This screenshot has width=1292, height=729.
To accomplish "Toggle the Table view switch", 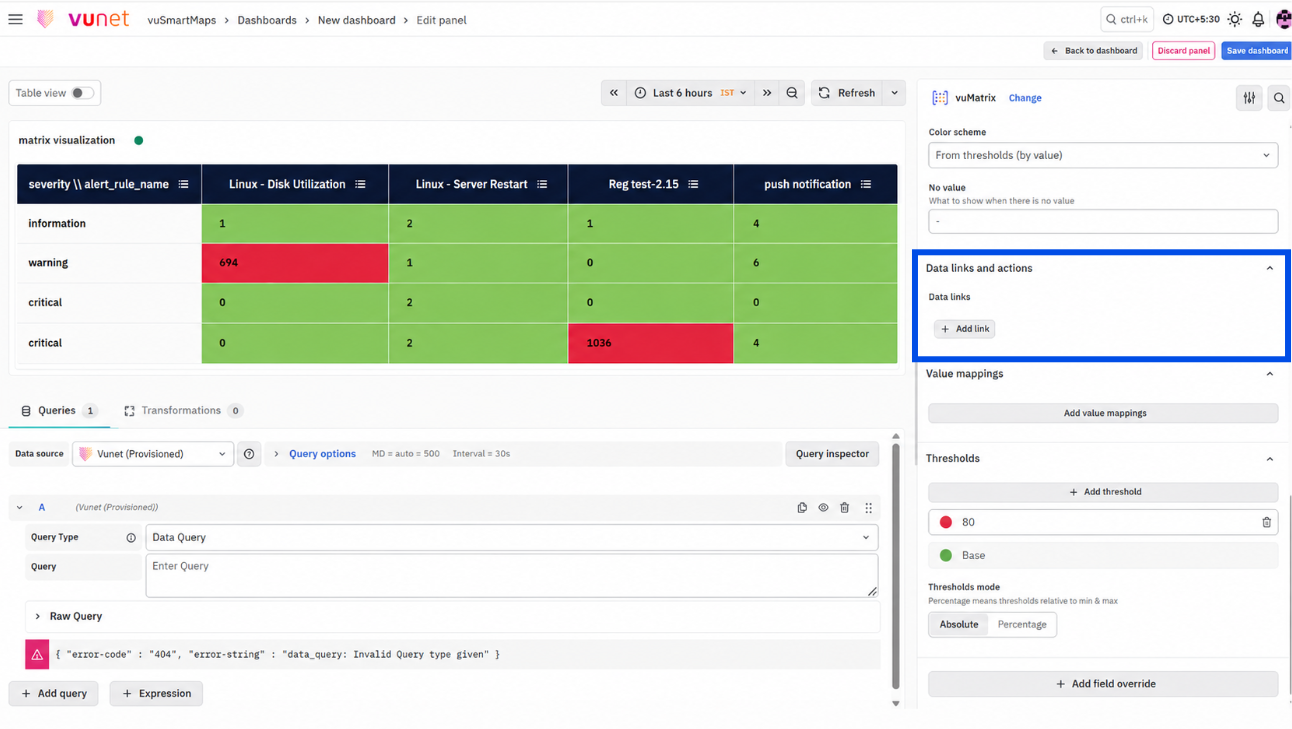I will [x=82, y=93].
